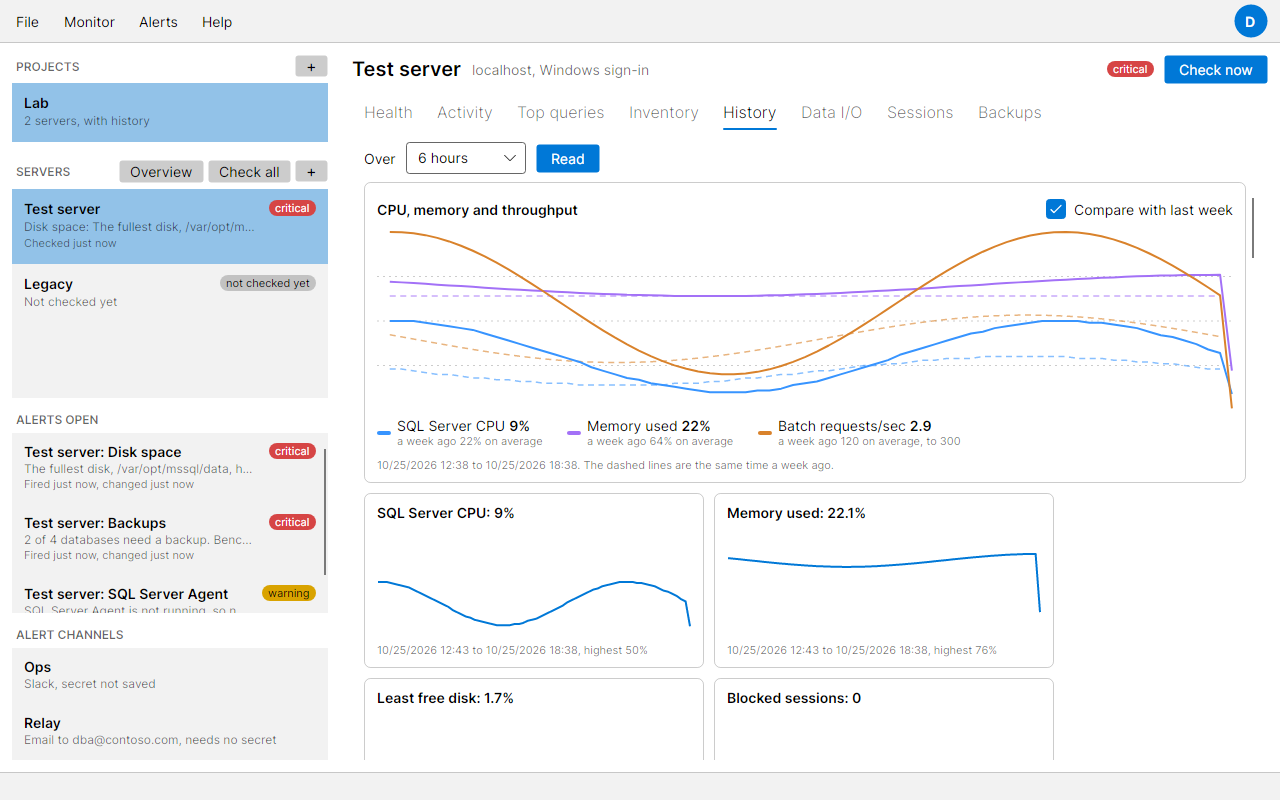This screenshot has height=800, width=1280.
Task: Click the Check now button
Action: click(1216, 70)
